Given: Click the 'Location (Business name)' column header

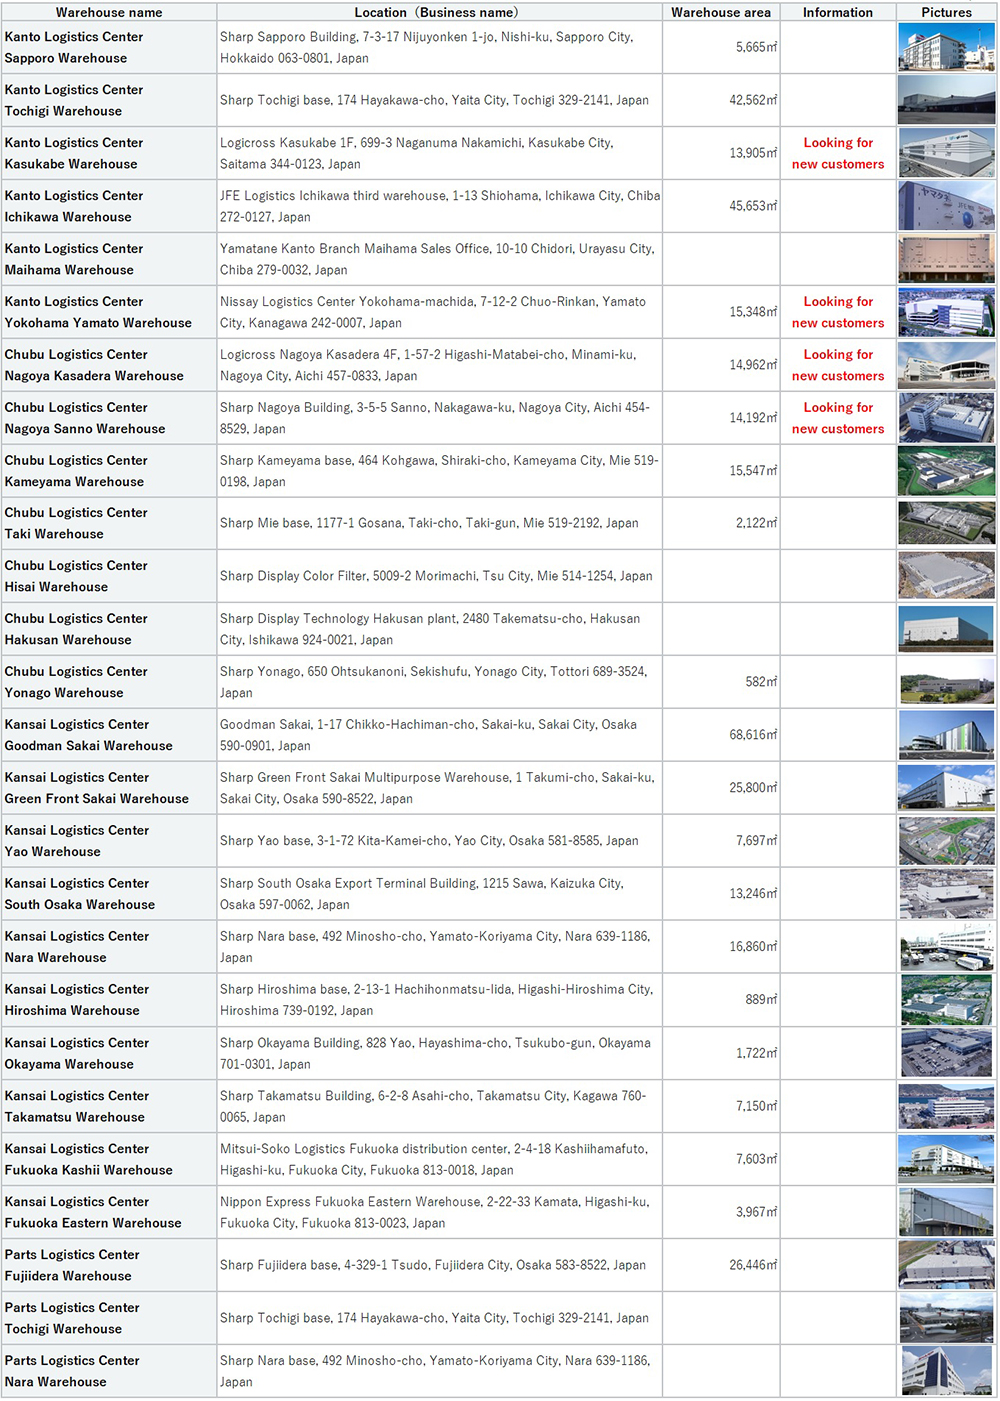Looking at the screenshot, I should [x=439, y=12].
